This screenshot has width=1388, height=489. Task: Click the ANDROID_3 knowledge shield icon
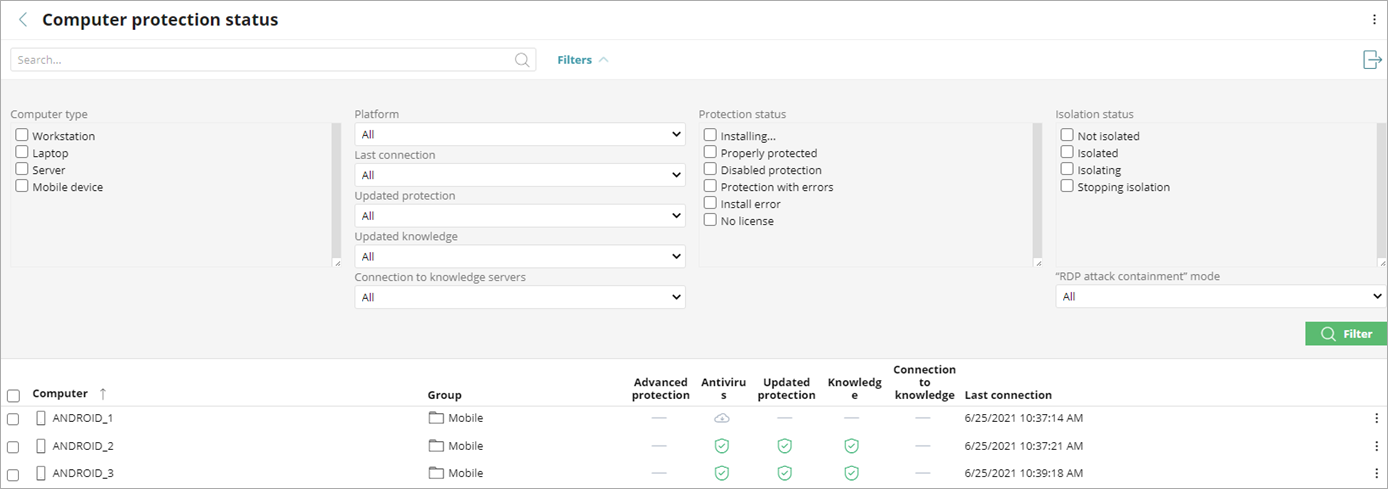click(x=851, y=473)
